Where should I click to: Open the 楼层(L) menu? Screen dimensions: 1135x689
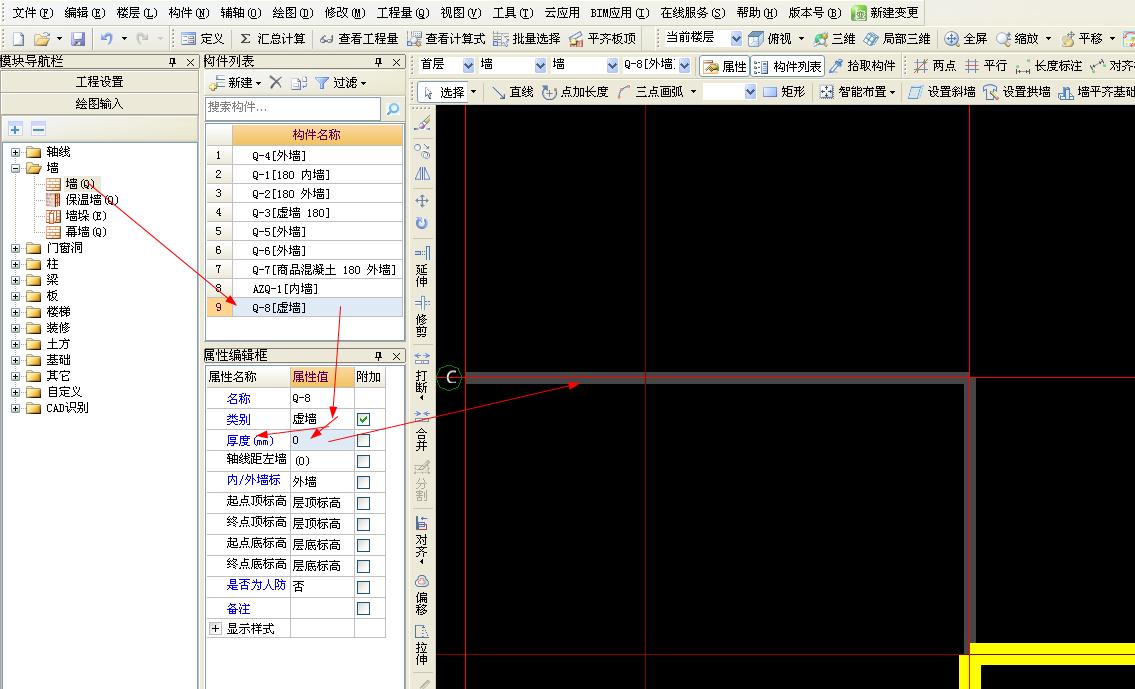(x=137, y=12)
